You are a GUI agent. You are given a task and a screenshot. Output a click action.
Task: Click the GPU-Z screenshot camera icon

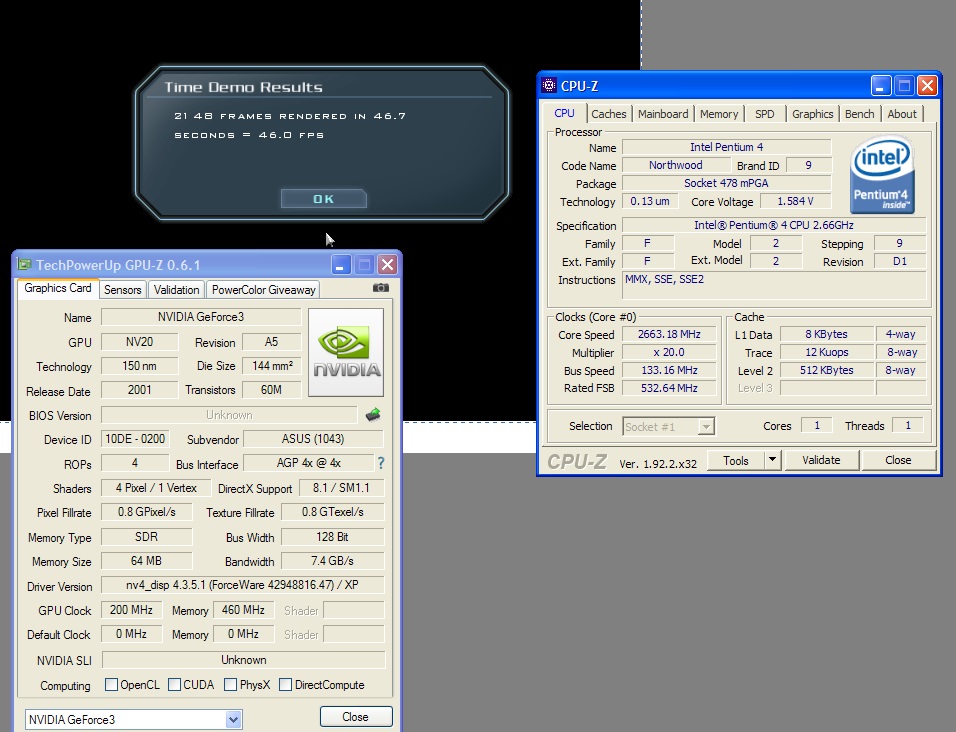click(381, 288)
